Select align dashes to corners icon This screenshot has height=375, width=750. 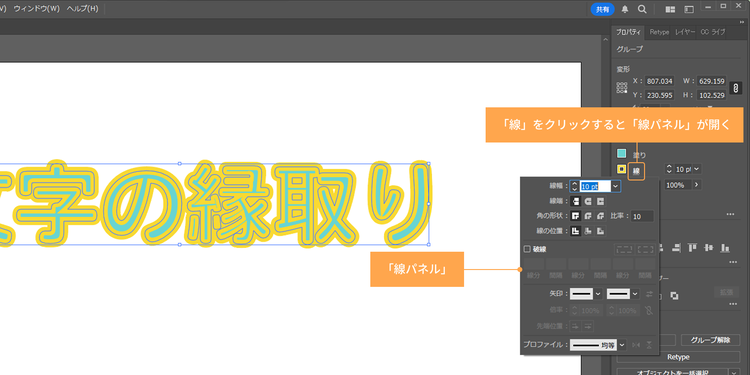(x=645, y=249)
